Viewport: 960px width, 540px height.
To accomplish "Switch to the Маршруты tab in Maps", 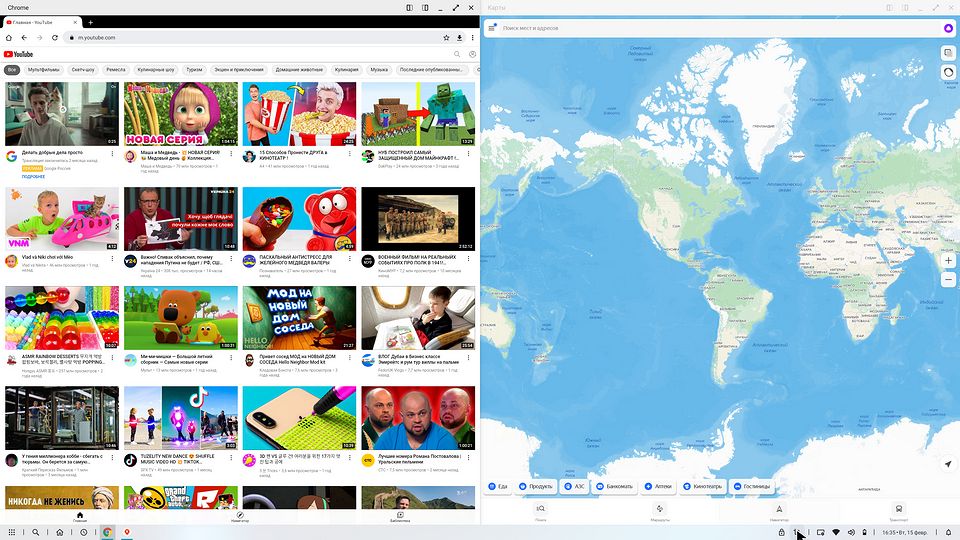I will coord(659,513).
